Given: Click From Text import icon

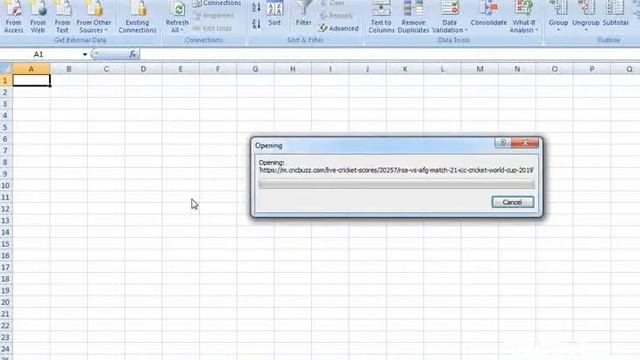Looking at the screenshot, I should 62,17.
